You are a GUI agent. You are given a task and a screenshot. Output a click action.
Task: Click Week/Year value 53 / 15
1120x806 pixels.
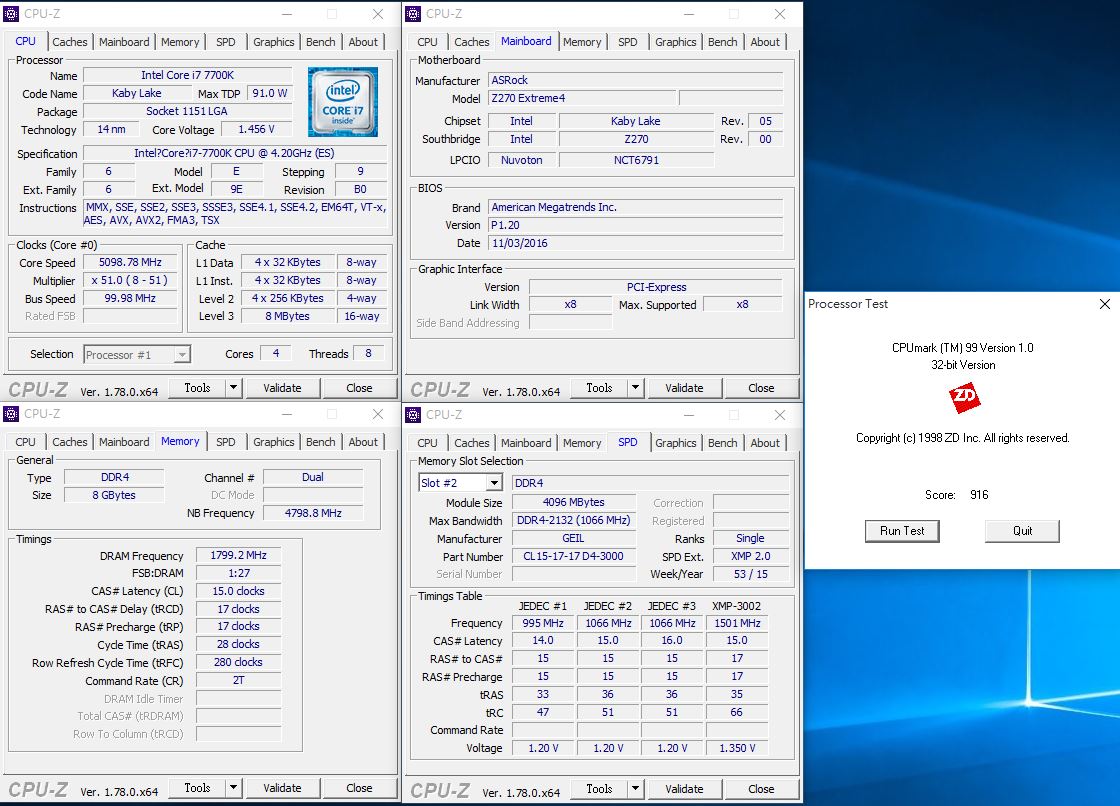(751, 574)
